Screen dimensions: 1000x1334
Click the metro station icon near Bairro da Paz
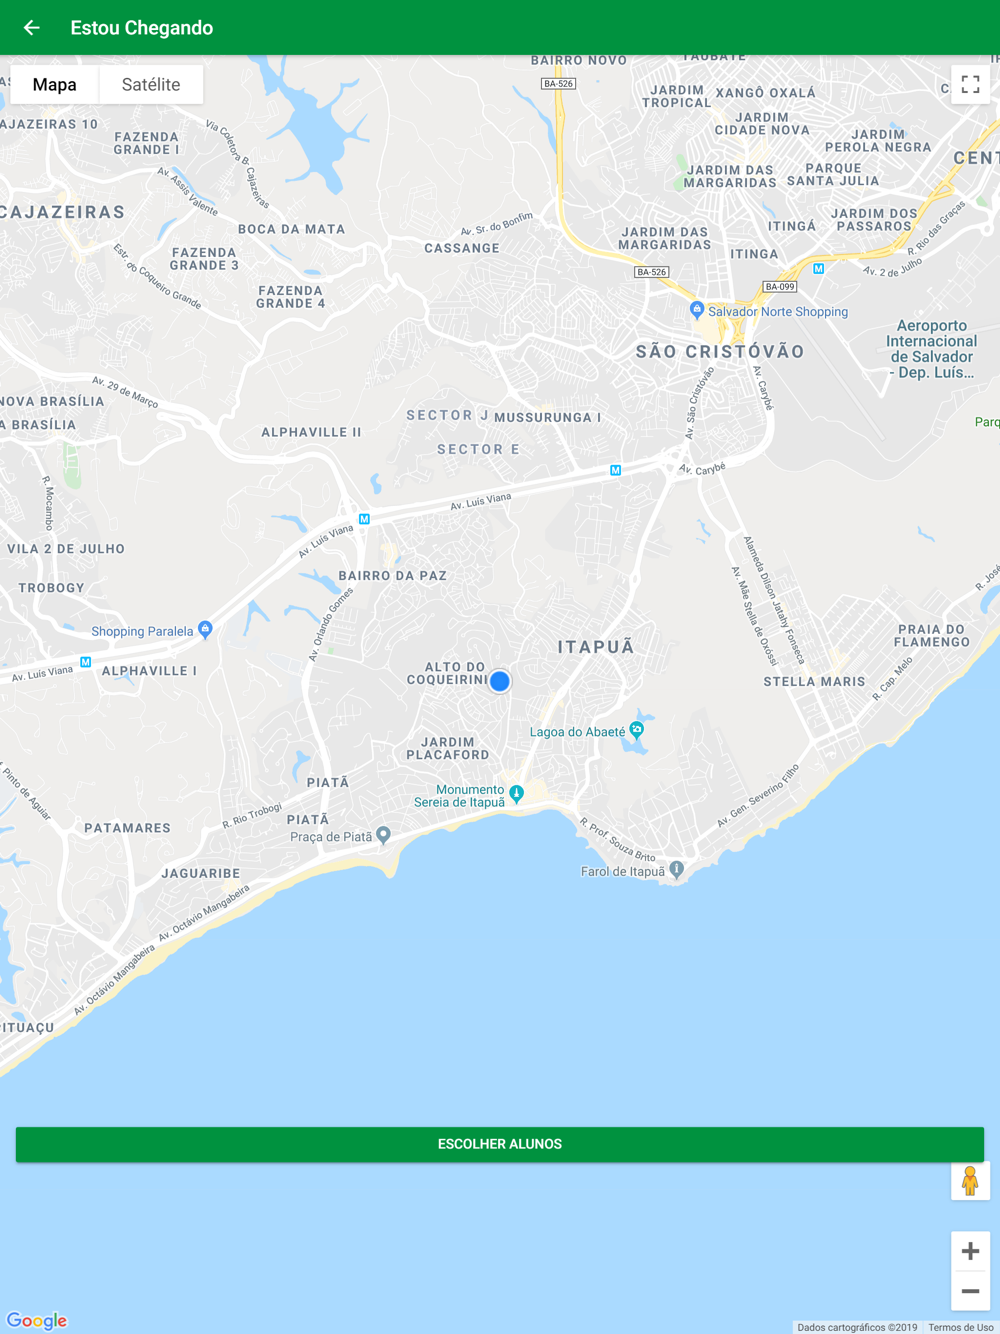click(364, 519)
